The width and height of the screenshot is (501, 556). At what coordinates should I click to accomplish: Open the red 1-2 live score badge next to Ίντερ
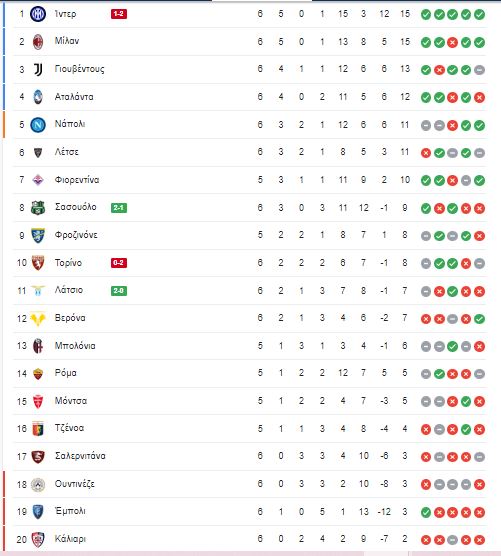point(119,14)
